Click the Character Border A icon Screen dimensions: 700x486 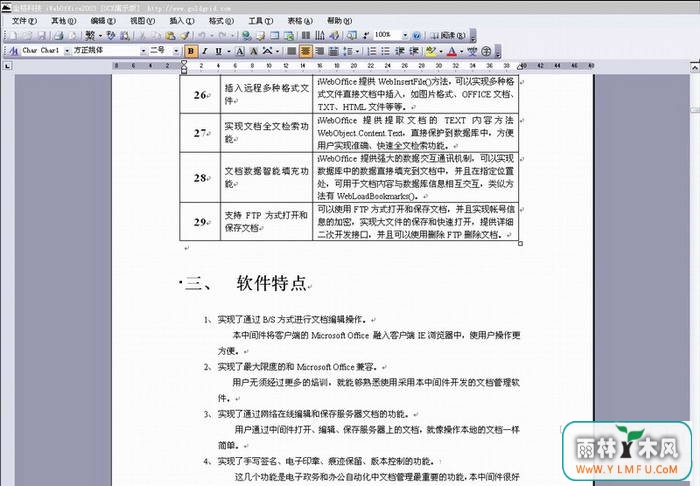240,51
